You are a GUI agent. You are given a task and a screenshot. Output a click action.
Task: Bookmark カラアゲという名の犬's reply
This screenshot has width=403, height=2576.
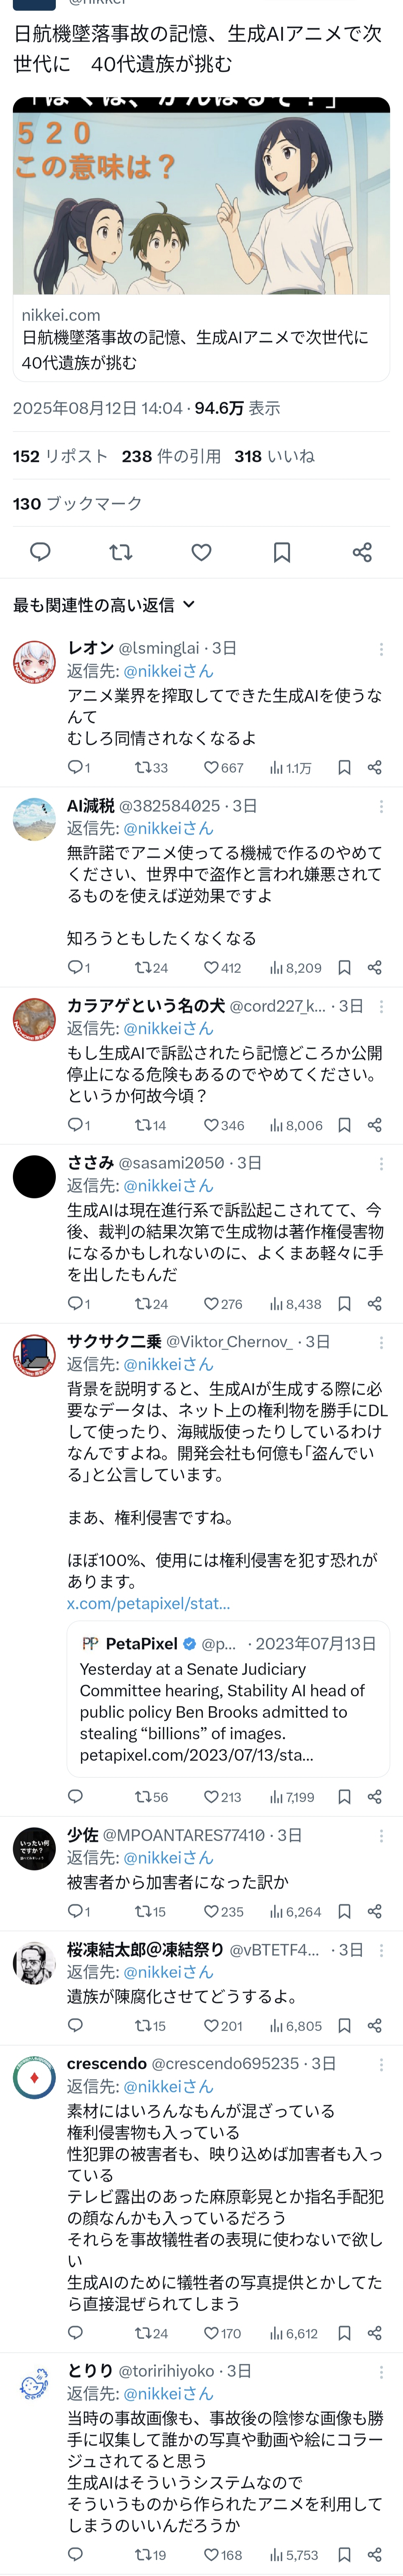[344, 1125]
